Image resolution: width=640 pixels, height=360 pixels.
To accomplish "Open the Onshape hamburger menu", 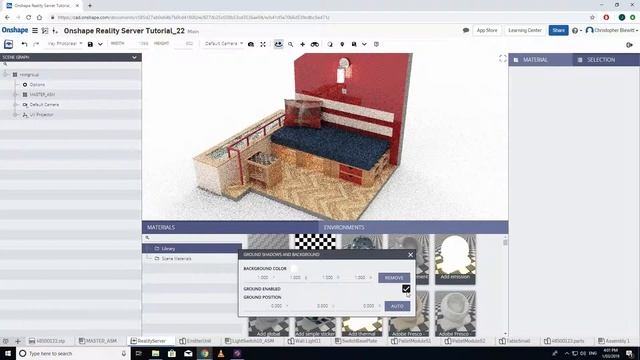I will tap(35, 31).
